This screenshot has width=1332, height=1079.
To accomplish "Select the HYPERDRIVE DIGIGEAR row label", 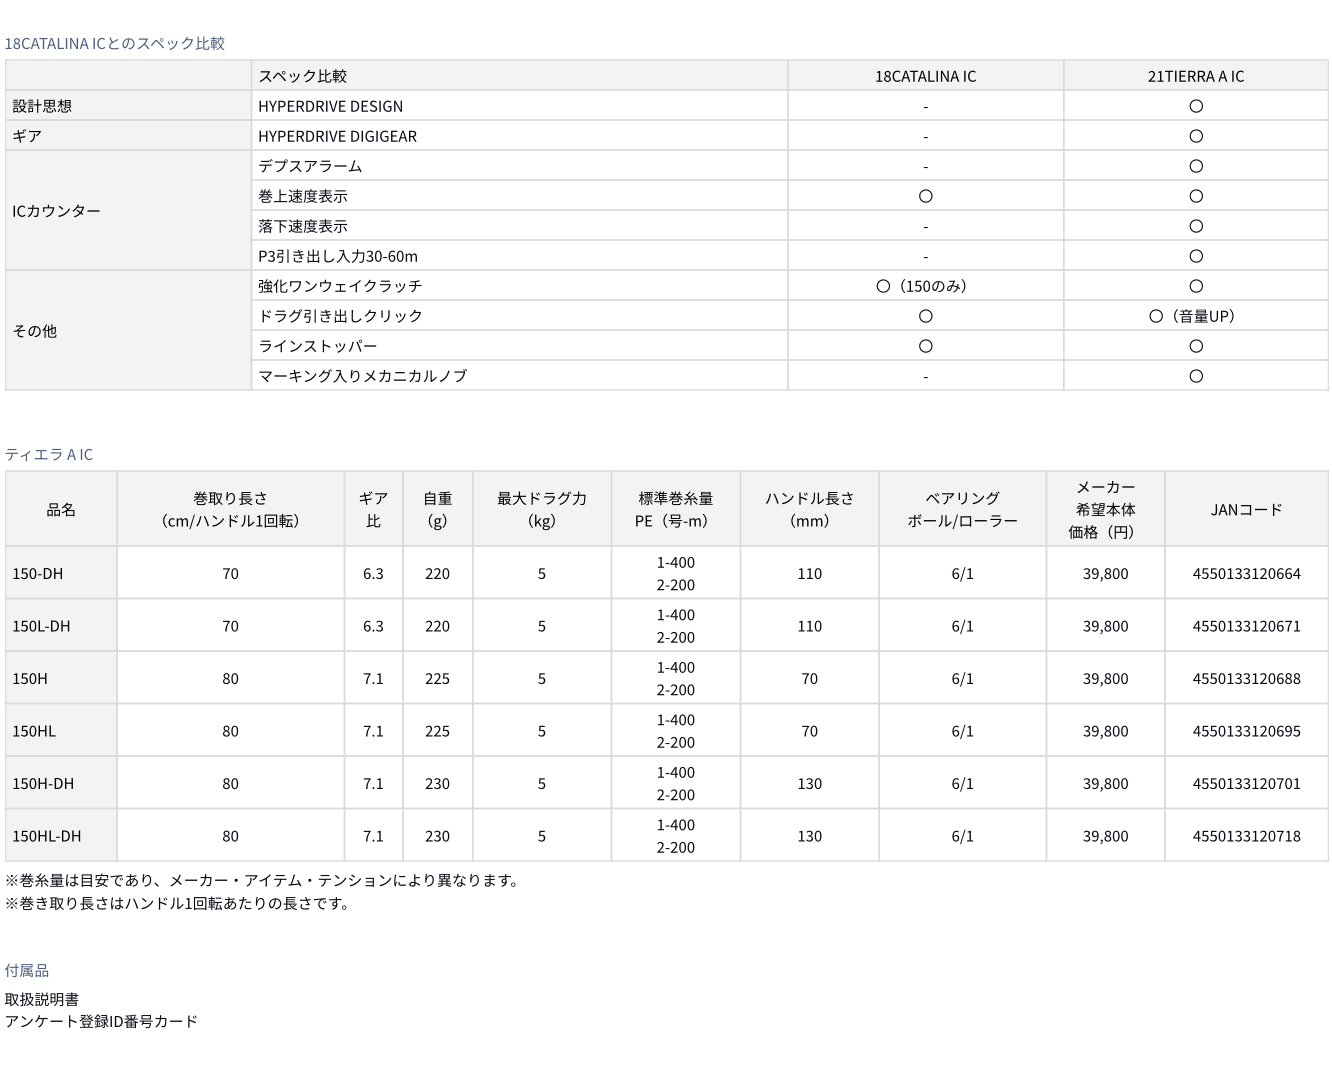I will (x=337, y=136).
